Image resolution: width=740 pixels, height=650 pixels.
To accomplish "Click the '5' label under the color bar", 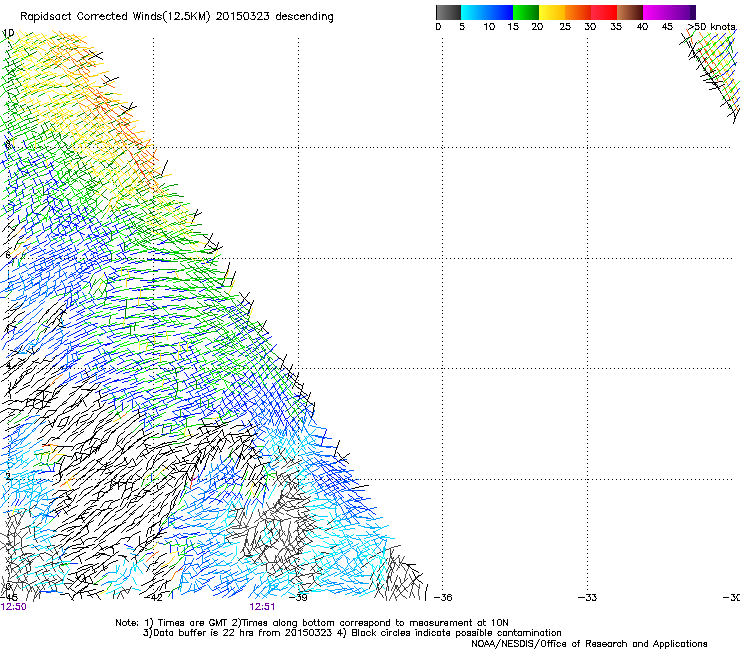I will click(462, 26).
